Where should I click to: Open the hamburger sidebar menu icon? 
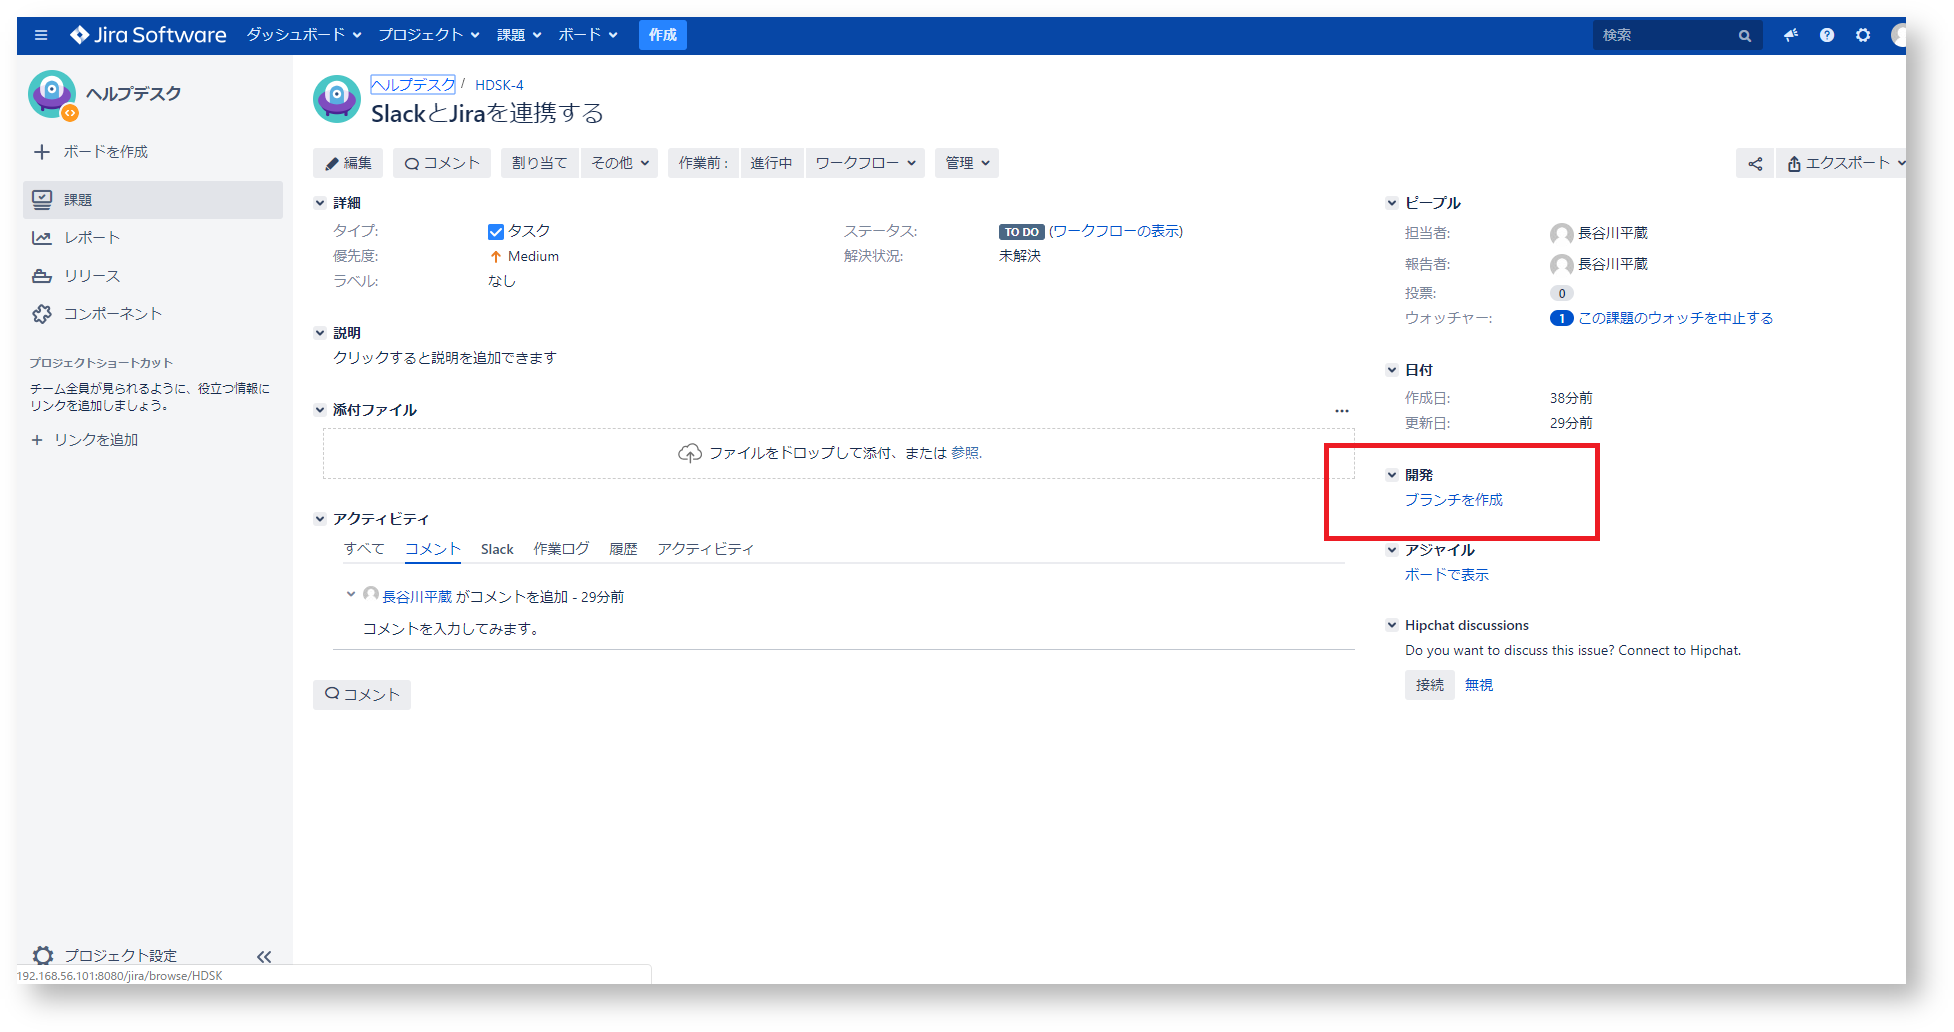coord(41,35)
